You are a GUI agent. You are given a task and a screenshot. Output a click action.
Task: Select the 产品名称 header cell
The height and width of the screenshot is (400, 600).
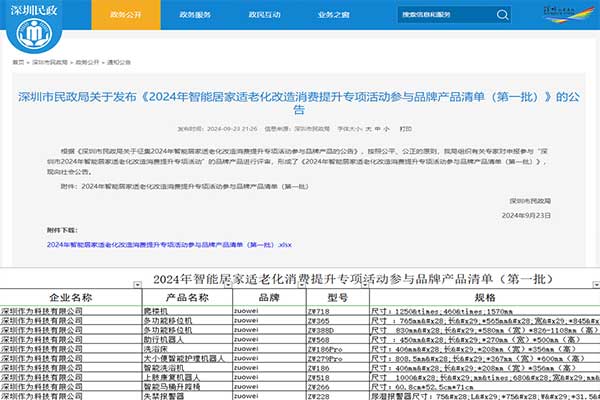pos(187,297)
